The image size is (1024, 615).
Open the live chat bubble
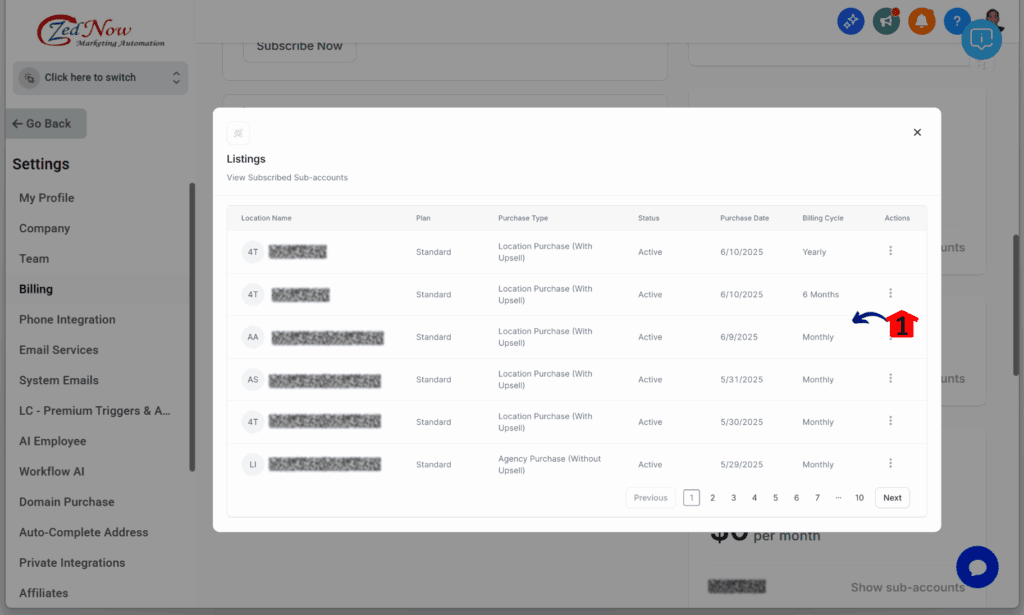[977, 567]
